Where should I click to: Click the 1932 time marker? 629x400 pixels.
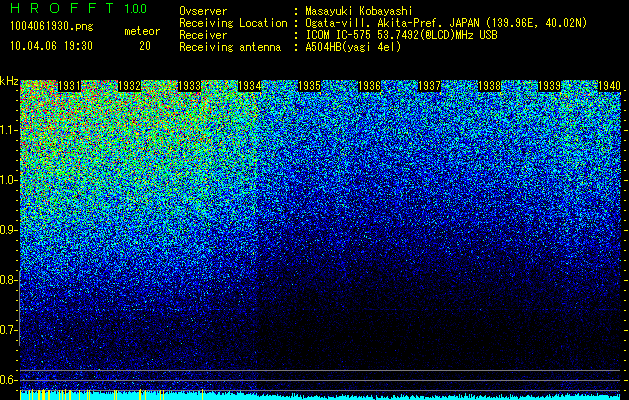click(x=130, y=86)
